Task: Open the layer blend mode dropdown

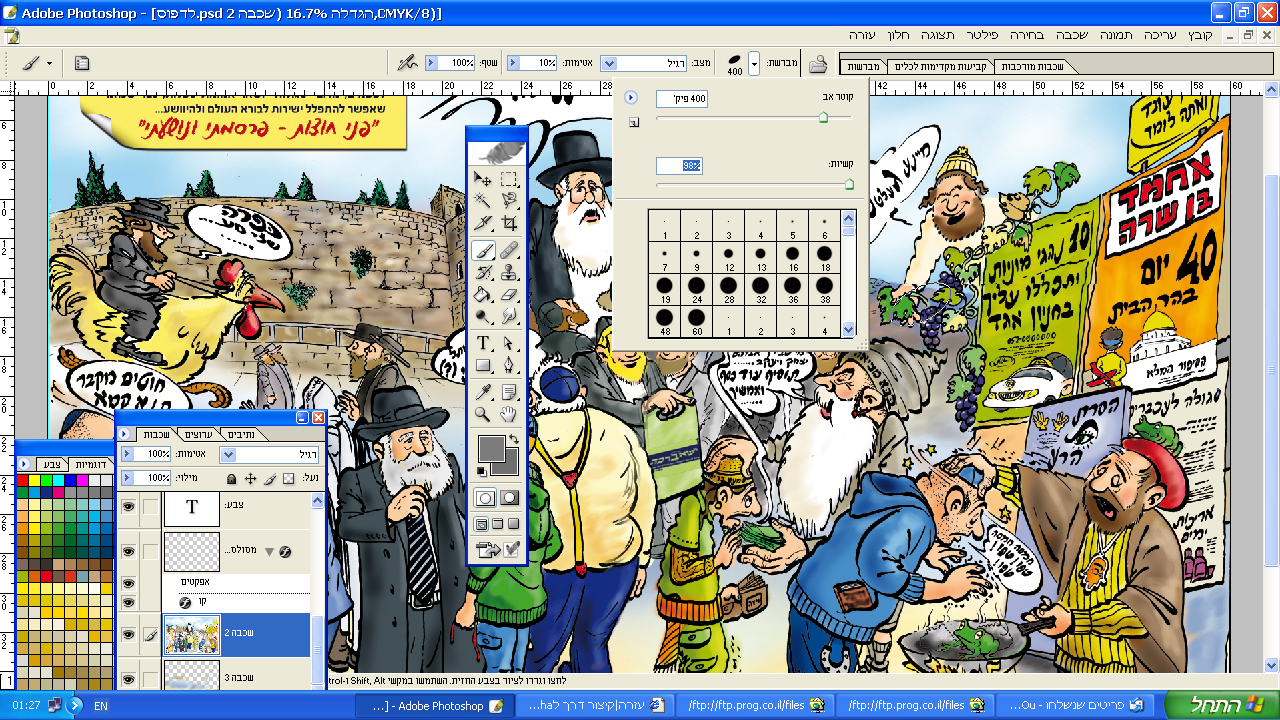Action: (x=228, y=454)
